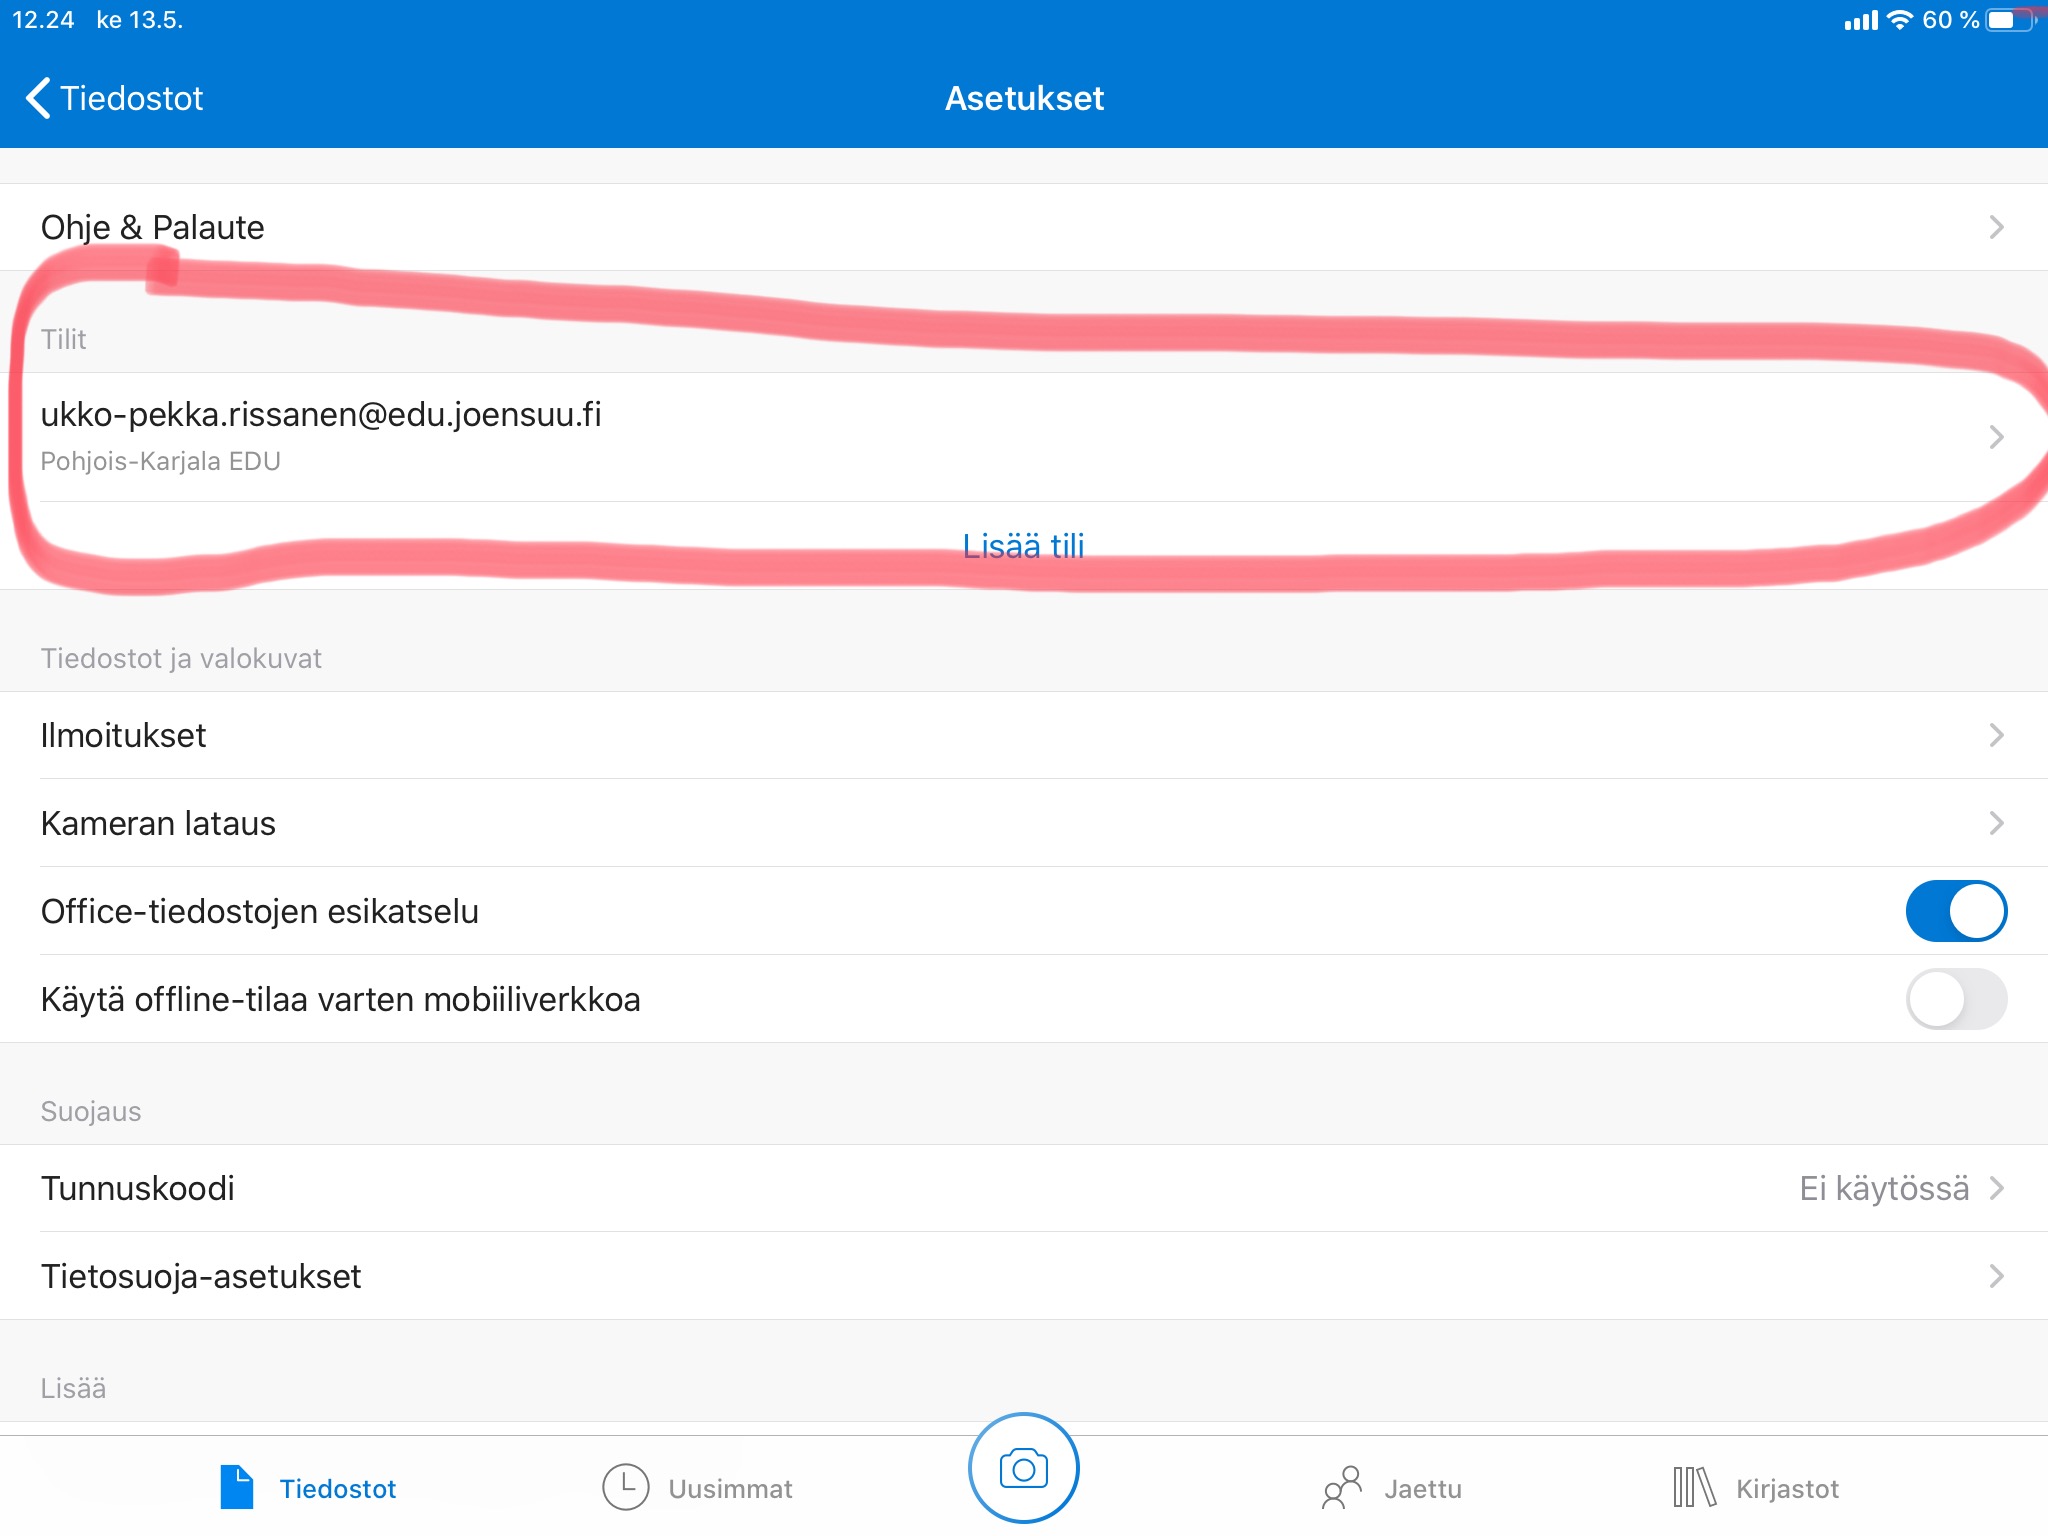Tap the Wi-Fi status icon
This screenshot has width=2048, height=1536.
pos(1899,20)
